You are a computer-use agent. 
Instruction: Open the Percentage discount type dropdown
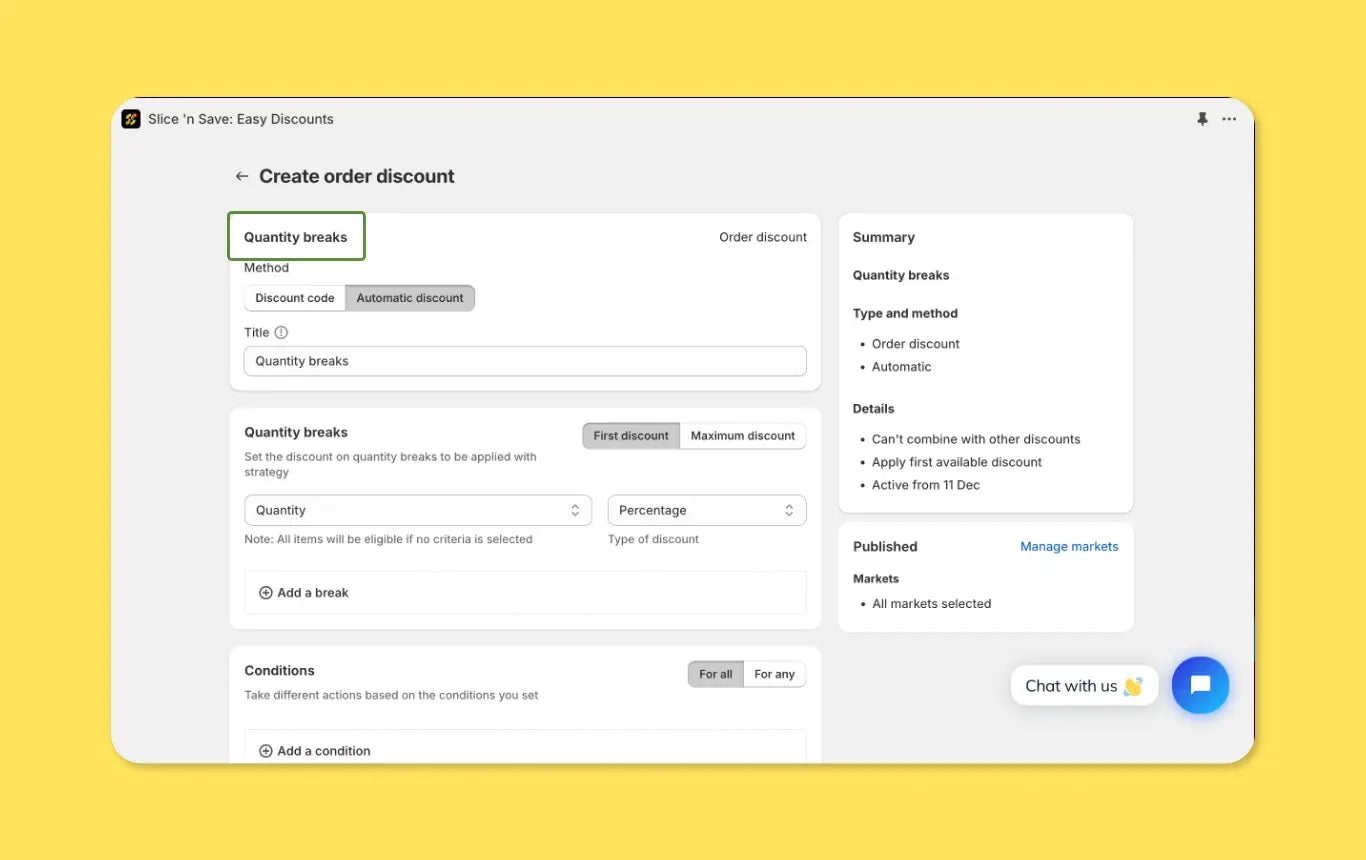(706, 510)
